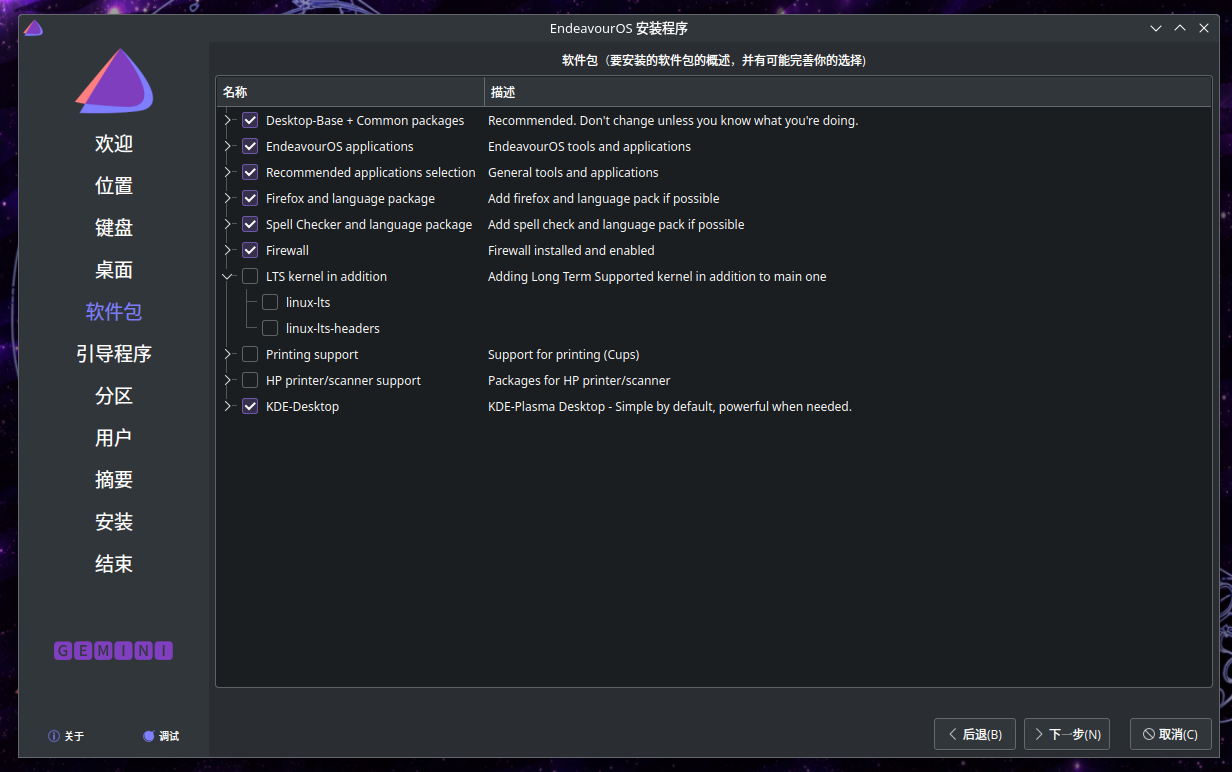The width and height of the screenshot is (1232, 772).
Task: Click 'Add spell check and language pack' description
Action: click(616, 224)
